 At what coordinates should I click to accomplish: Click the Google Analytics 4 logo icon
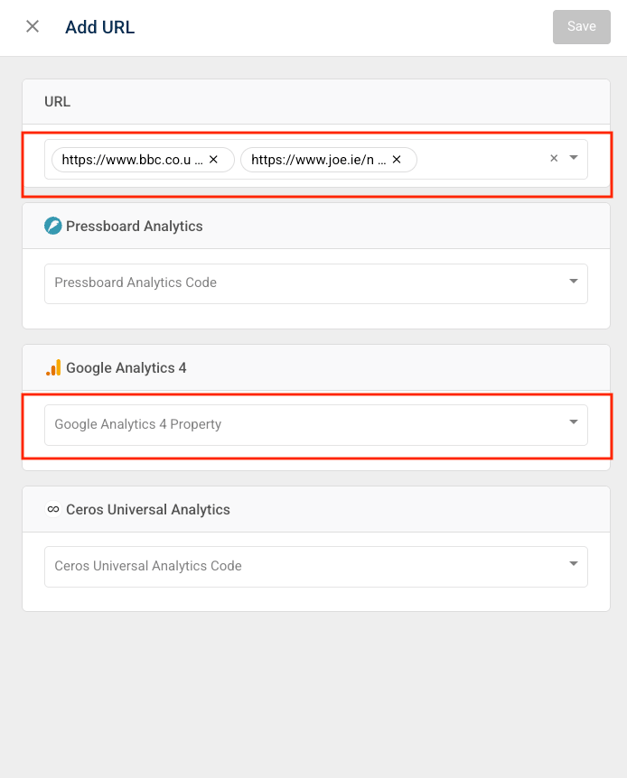tap(53, 368)
